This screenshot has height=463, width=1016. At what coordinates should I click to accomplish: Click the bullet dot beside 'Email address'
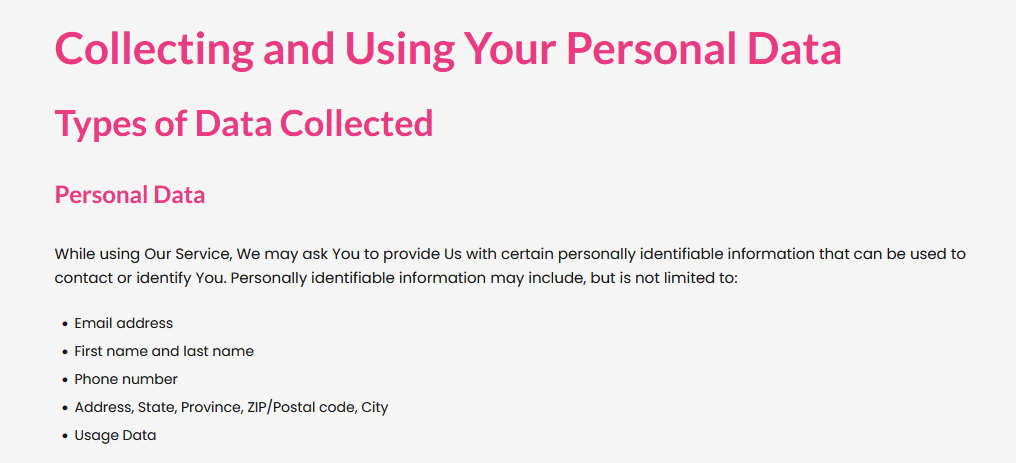(65, 324)
